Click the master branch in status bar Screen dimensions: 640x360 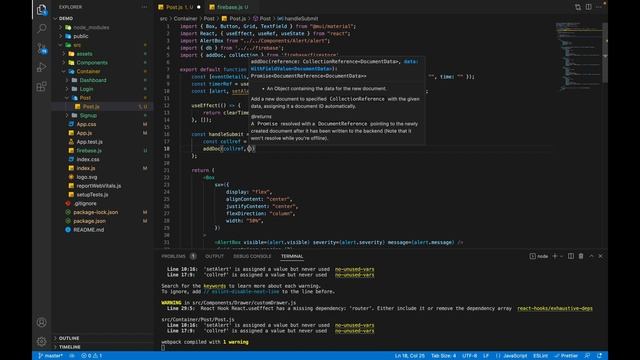pos(51,356)
